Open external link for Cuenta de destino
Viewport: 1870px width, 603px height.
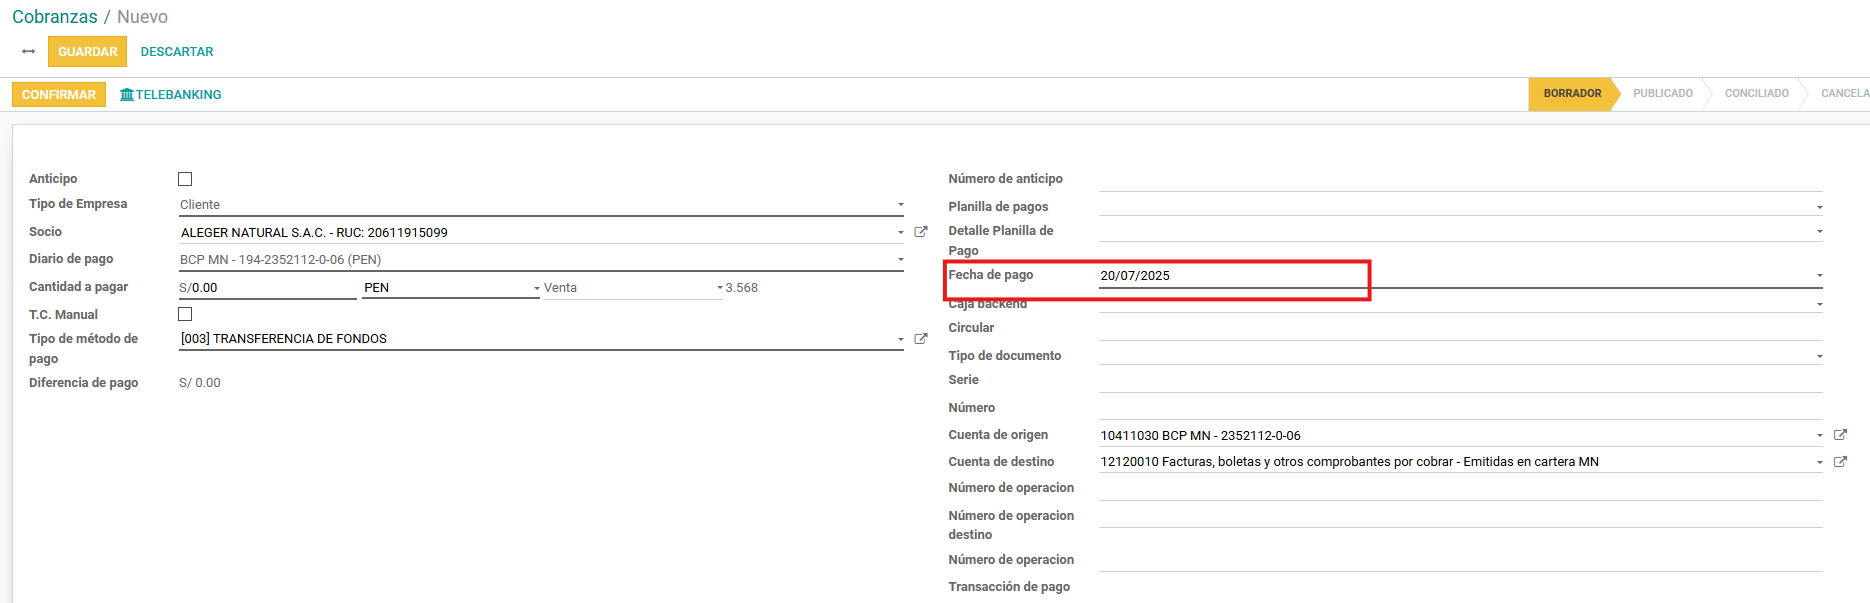coord(1840,462)
